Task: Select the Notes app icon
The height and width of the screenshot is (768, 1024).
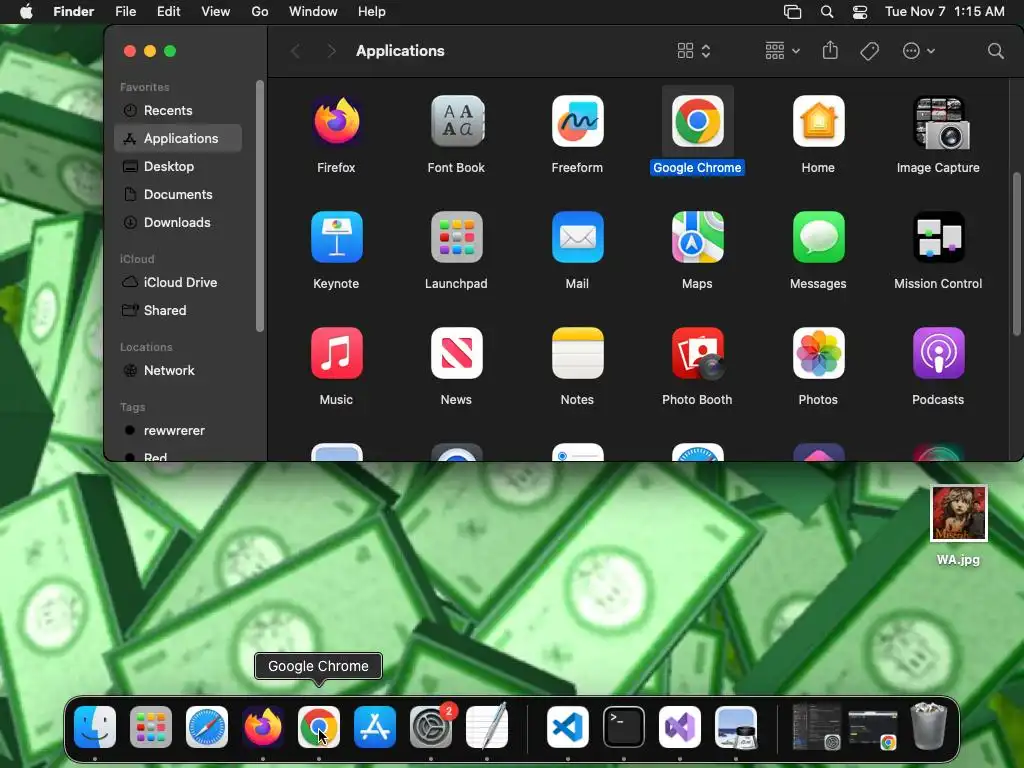Action: 577,353
